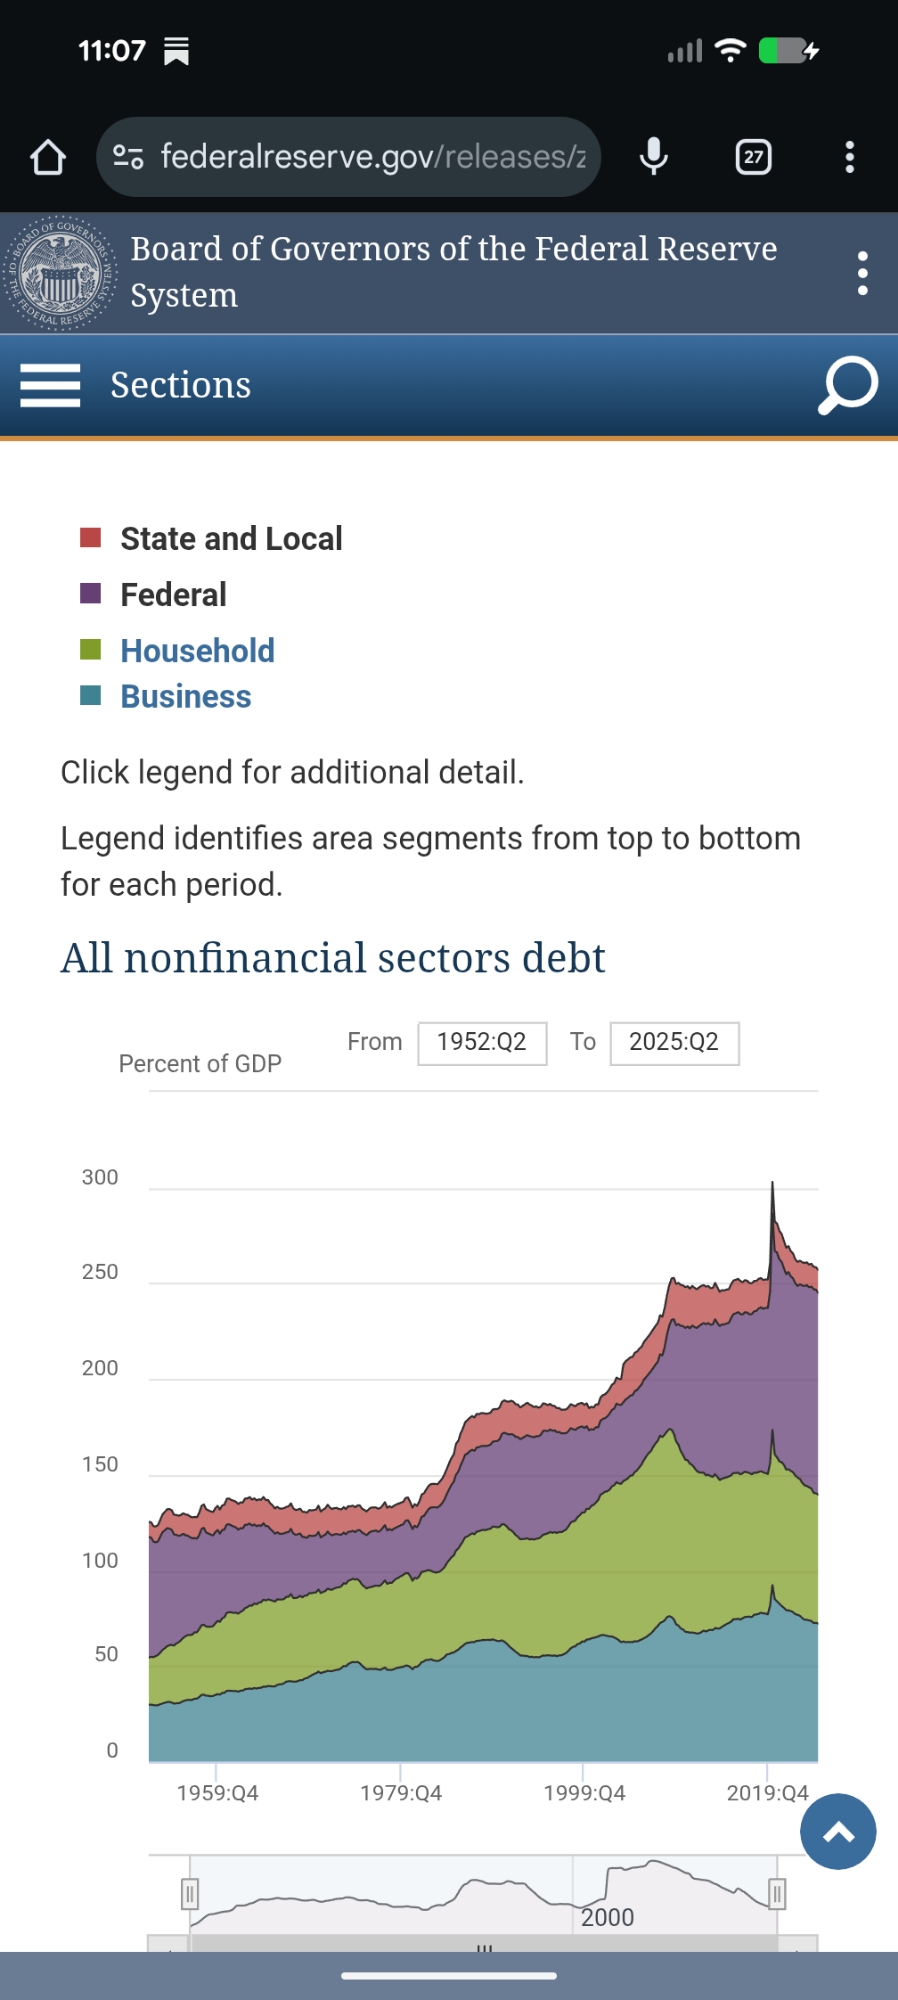Viewport: 898px width, 2000px height.
Task: Click the State and Local red swatch
Action: click(91, 538)
